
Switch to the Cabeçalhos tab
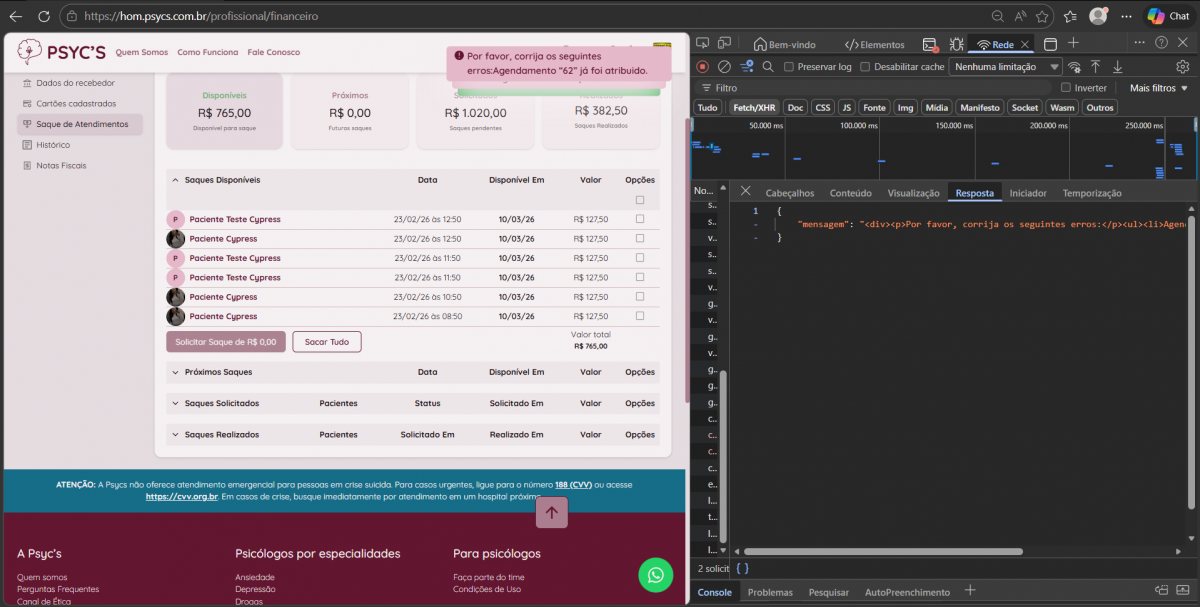[789, 193]
